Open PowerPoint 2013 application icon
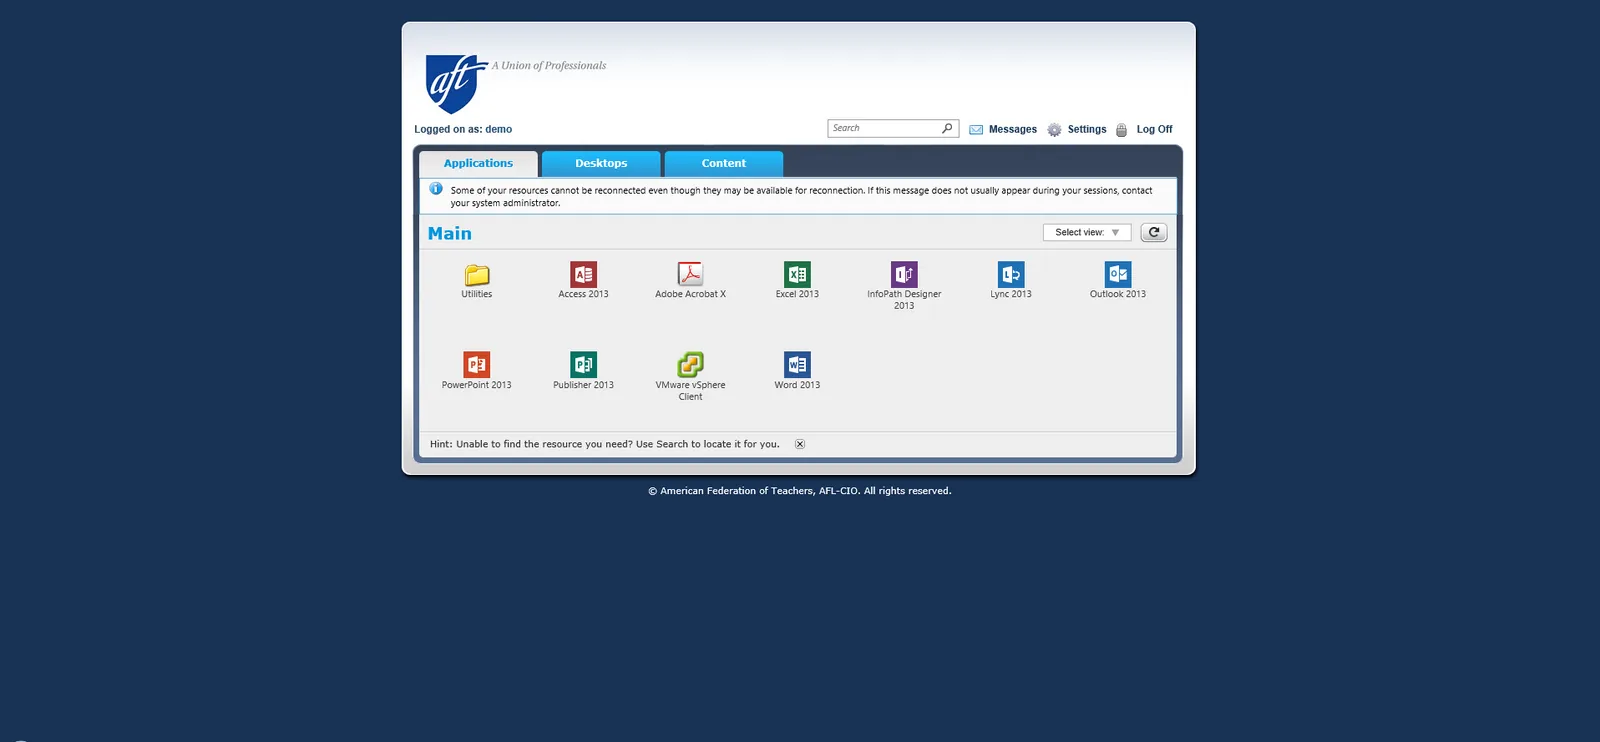The image size is (1600, 742). [x=477, y=365]
